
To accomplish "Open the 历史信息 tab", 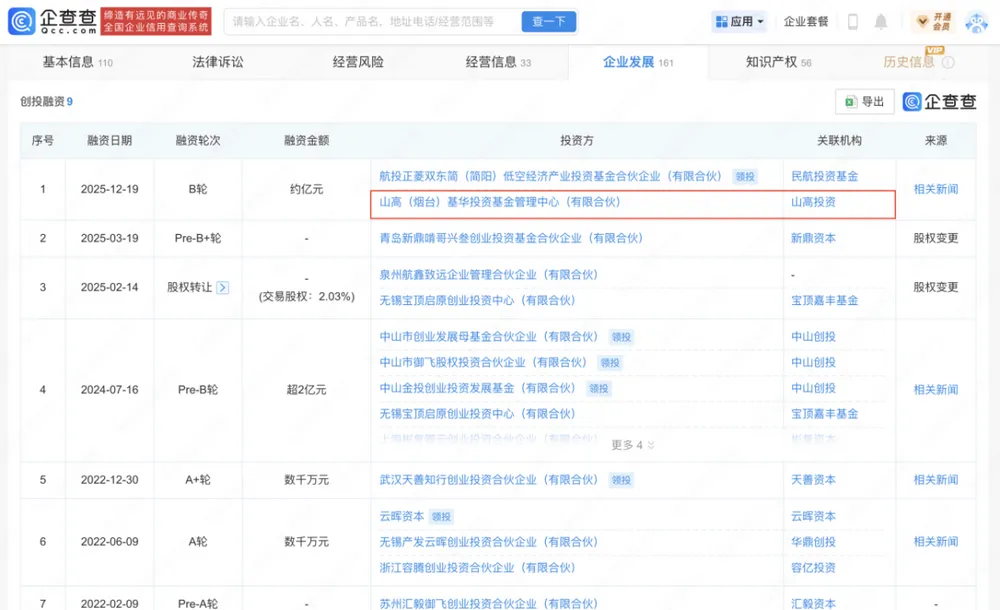I will click(908, 62).
